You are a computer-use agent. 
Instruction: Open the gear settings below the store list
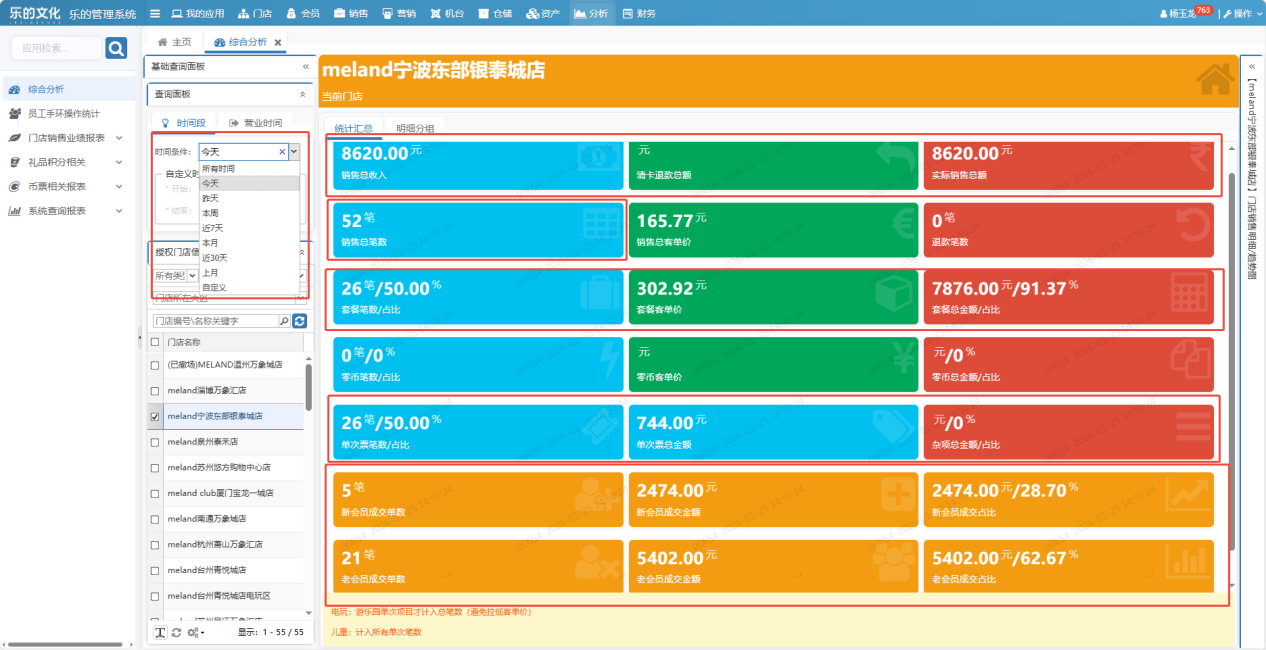[195, 632]
